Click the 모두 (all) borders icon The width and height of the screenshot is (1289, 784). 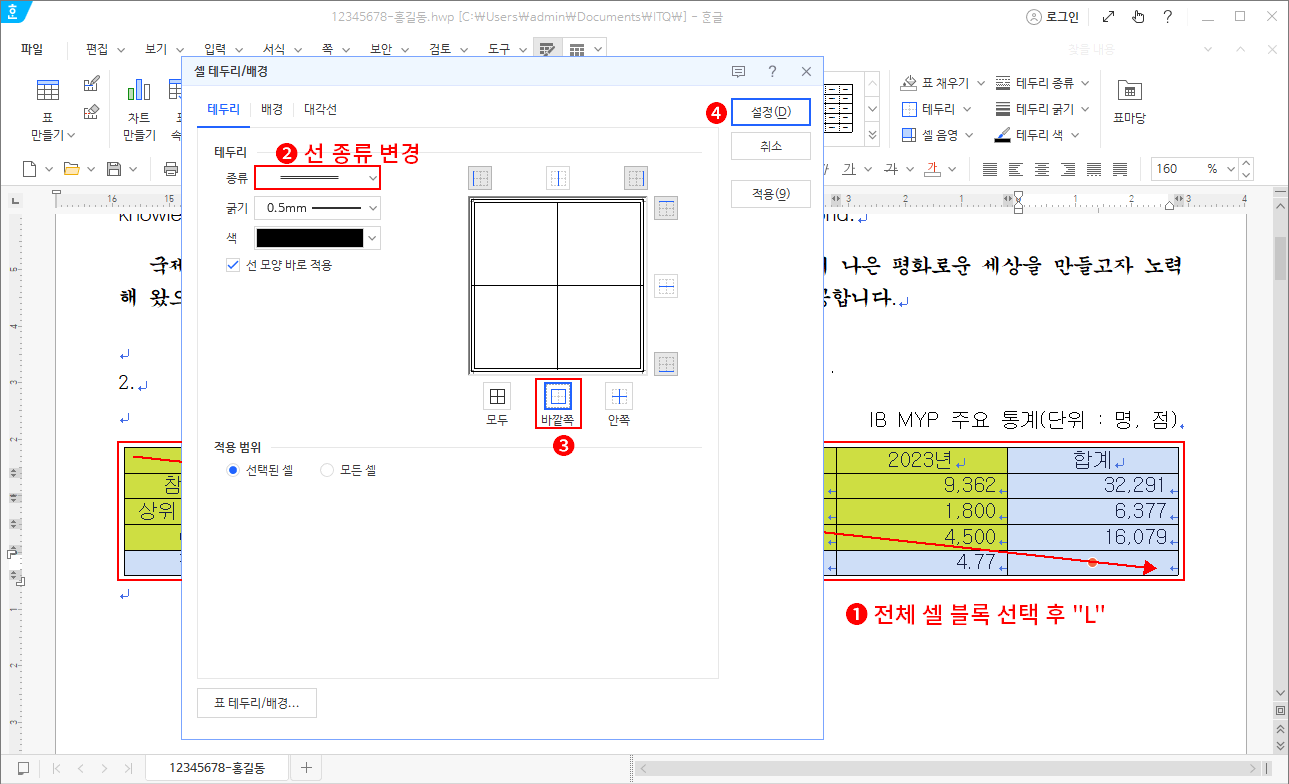click(x=497, y=397)
